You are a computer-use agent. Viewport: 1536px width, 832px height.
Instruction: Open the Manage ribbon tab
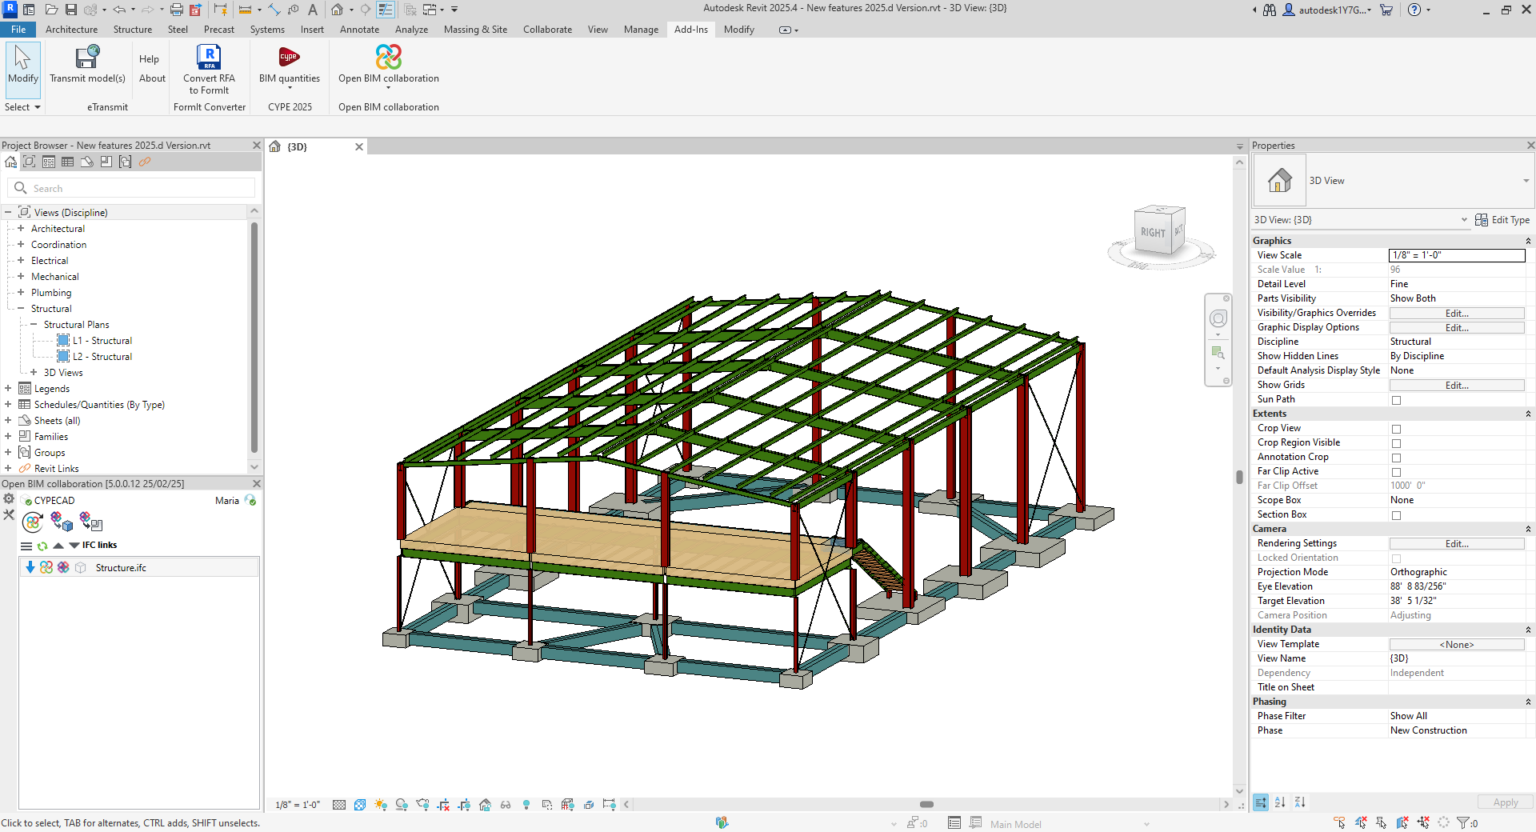(640, 30)
